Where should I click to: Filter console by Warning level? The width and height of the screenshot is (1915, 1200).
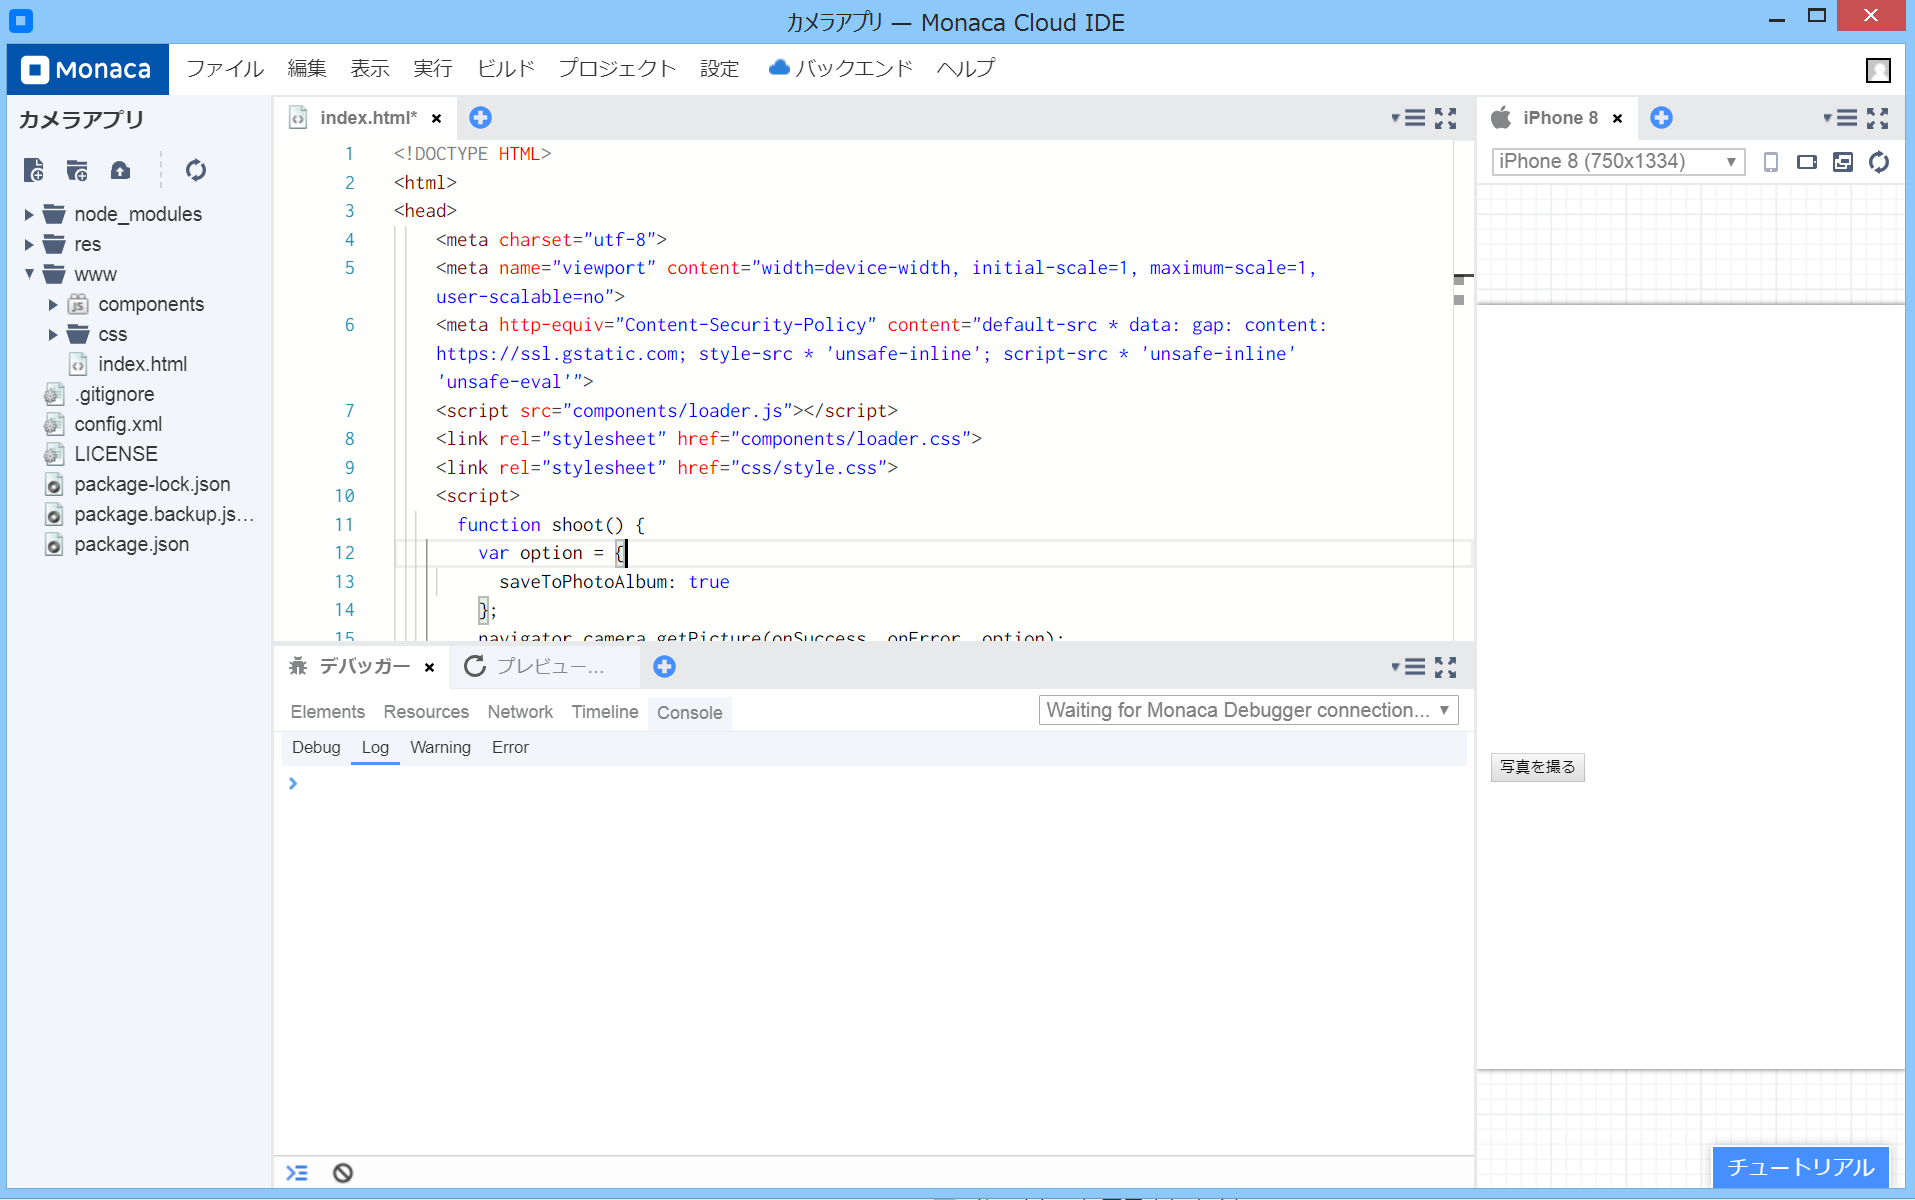(440, 748)
